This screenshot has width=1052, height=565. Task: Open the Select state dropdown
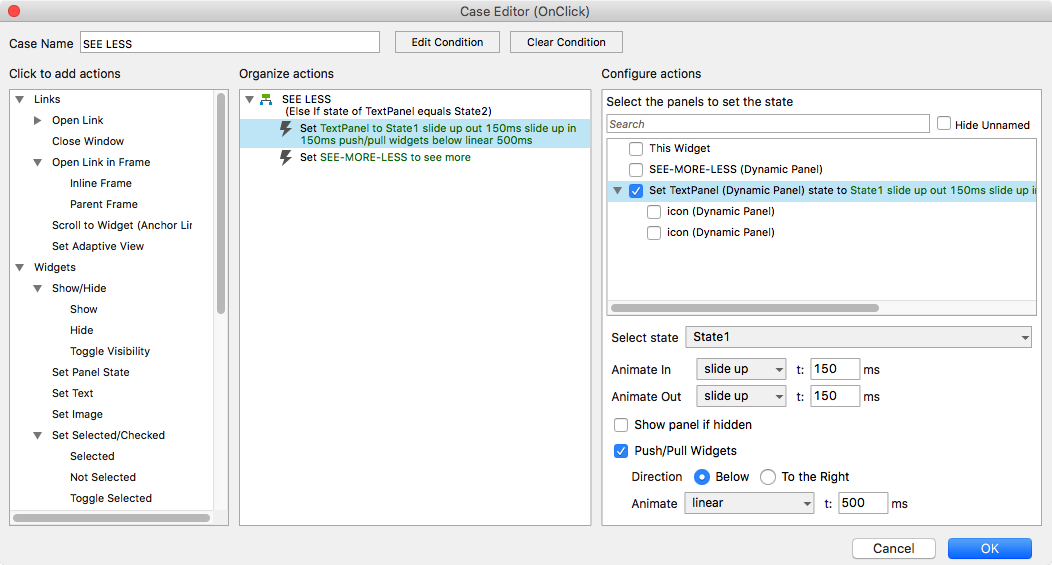[859, 338]
